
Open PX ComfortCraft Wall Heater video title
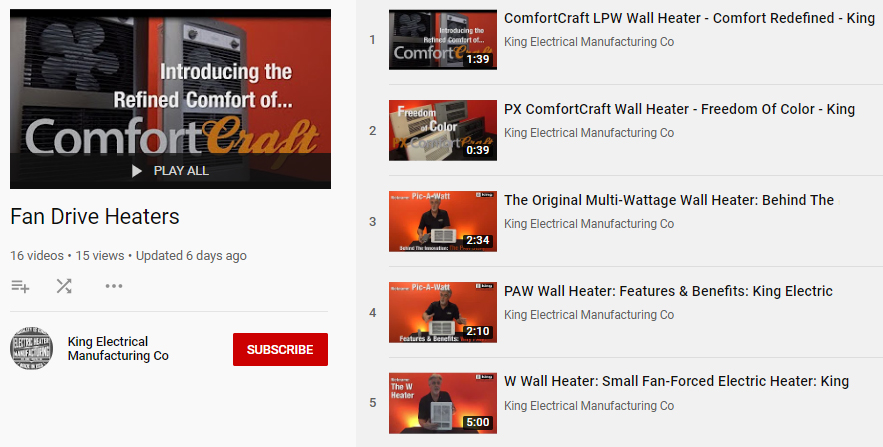pos(679,109)
